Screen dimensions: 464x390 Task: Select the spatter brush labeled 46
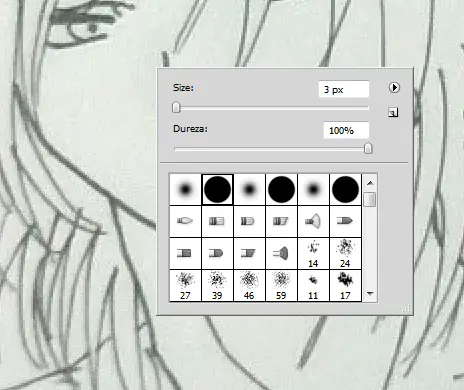coord(249,286)
